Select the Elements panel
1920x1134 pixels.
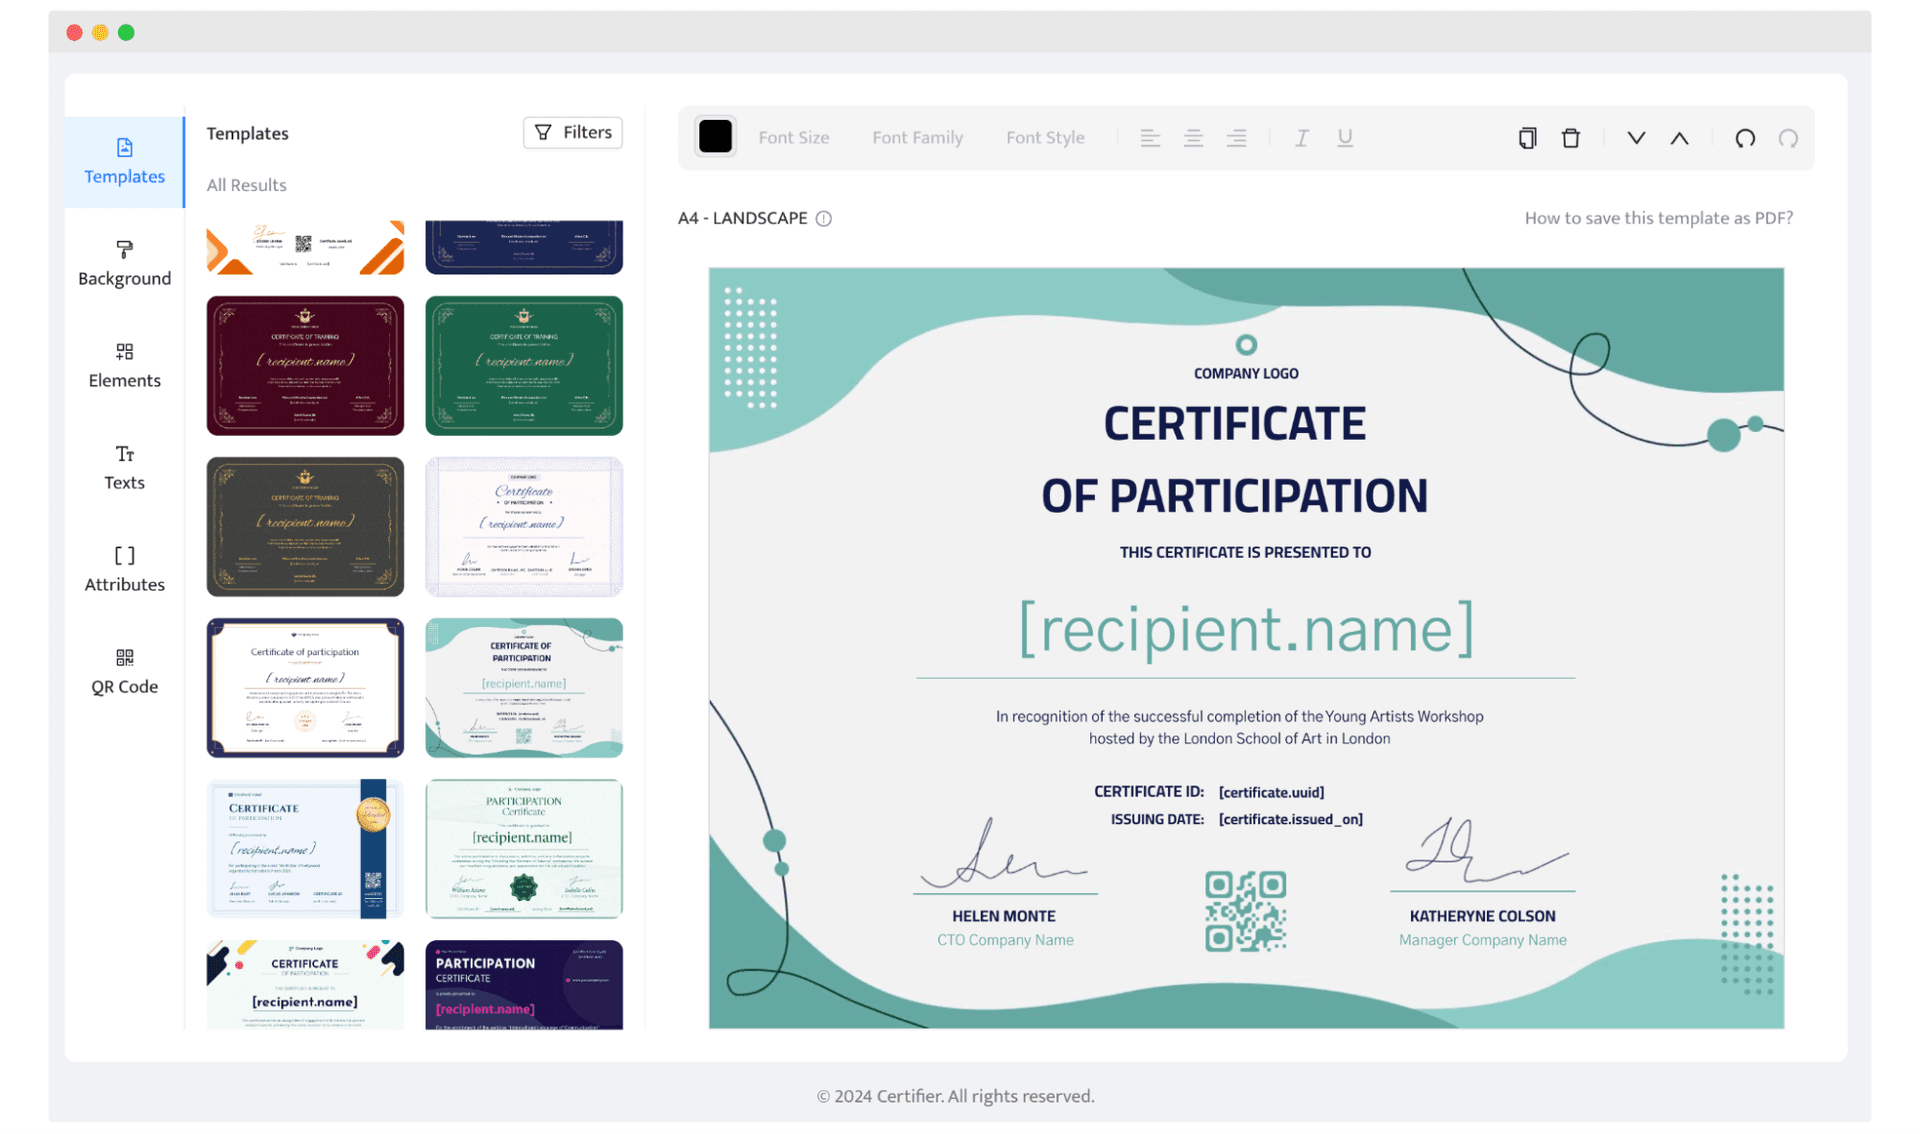click(124, 364)
